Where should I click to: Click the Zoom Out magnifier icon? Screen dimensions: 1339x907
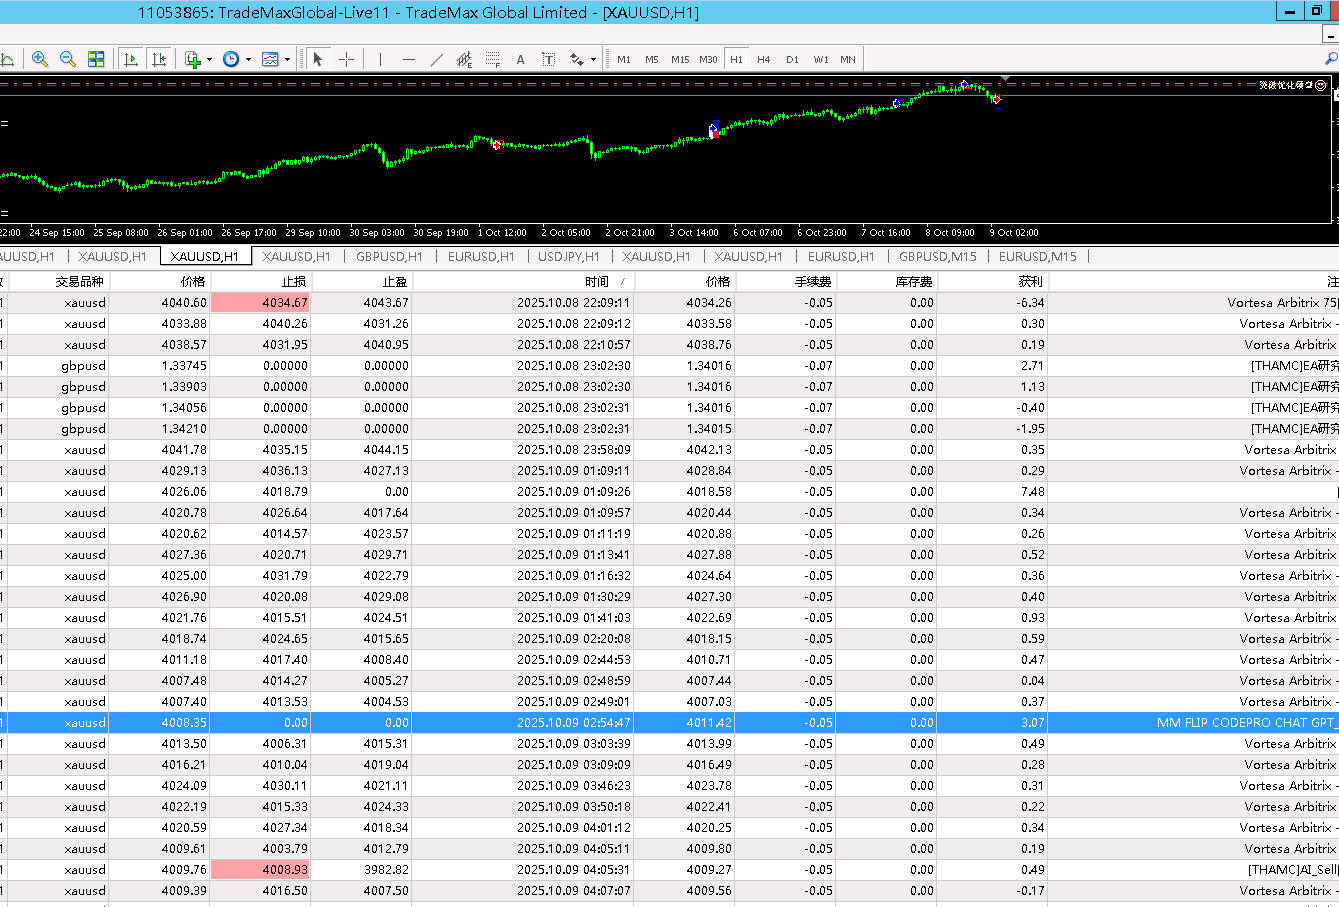click(x=68, y=59)
